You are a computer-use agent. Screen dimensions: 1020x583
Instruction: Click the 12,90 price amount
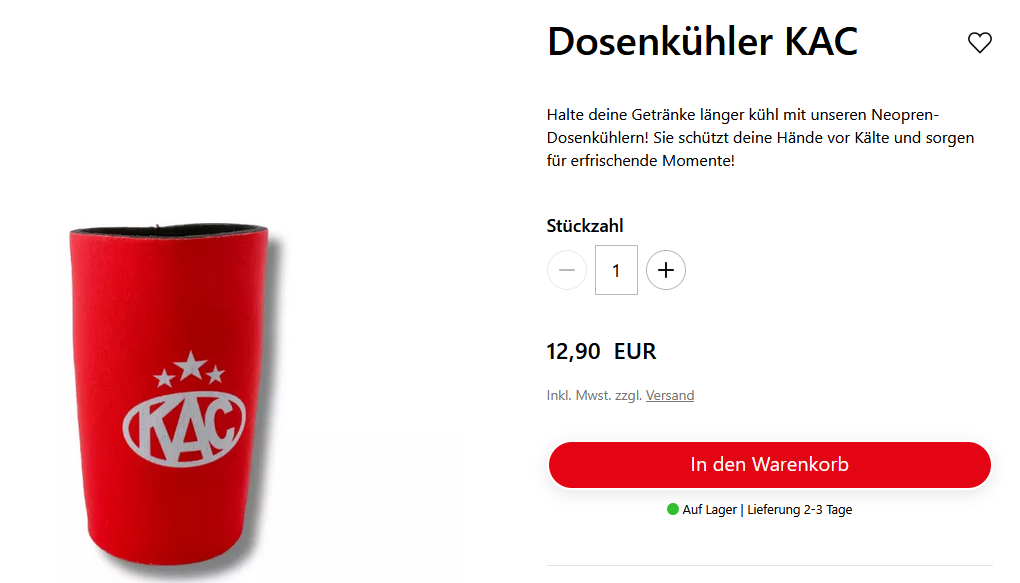[573, 351]
